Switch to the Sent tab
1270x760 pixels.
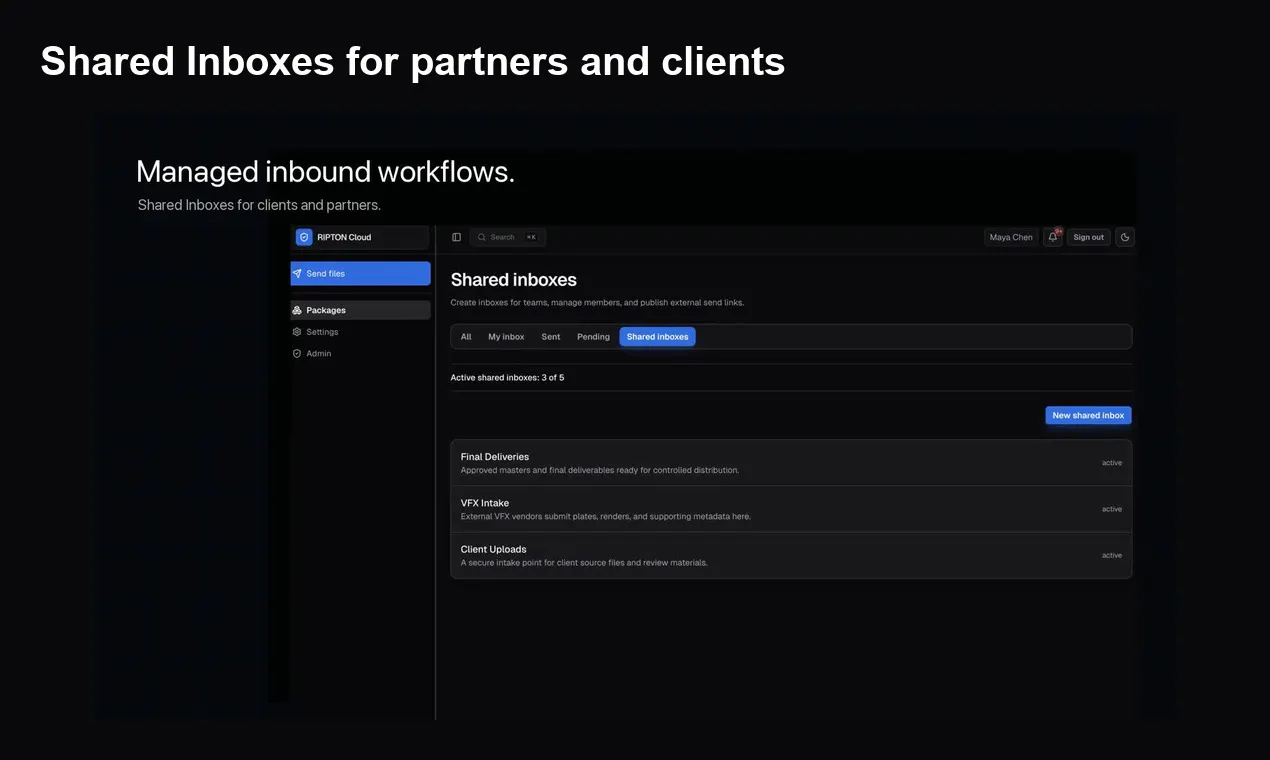pyautogui.click(x=551, y=337)
